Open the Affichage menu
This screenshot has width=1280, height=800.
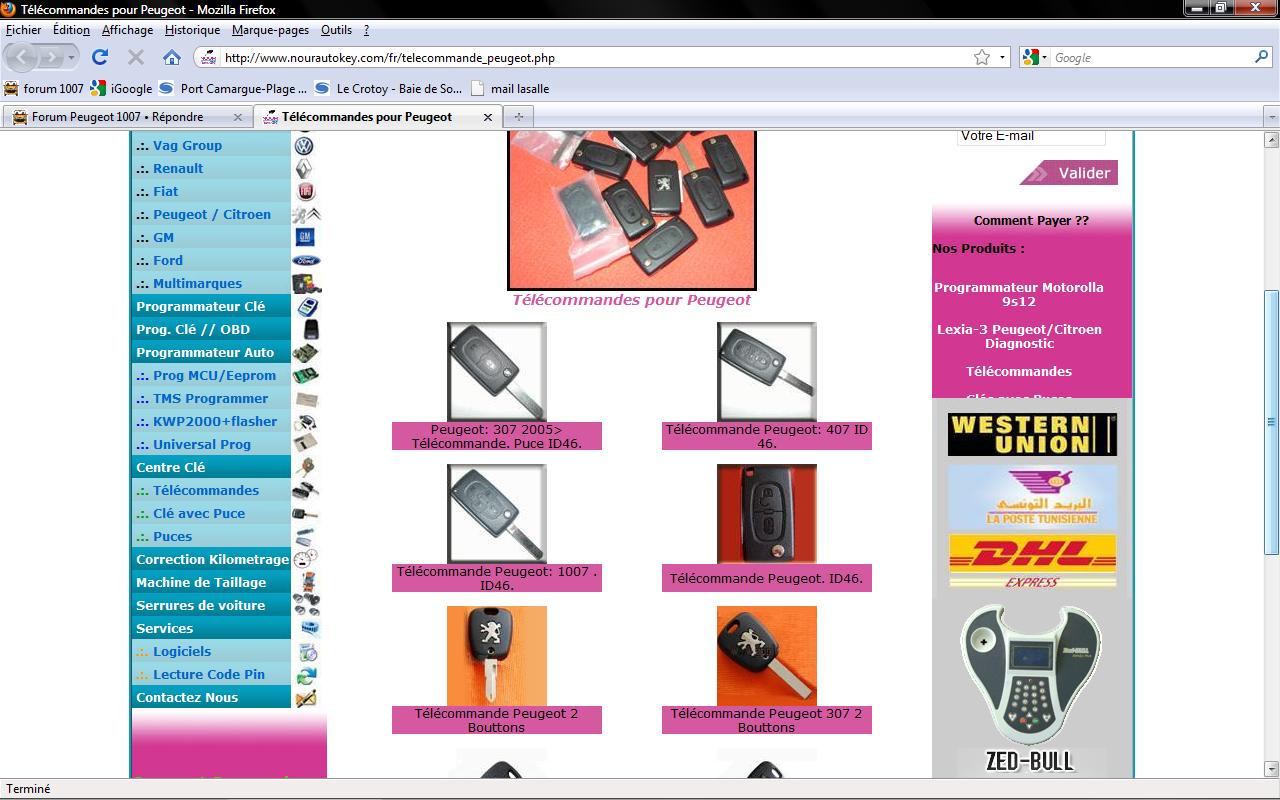(127, 30)
